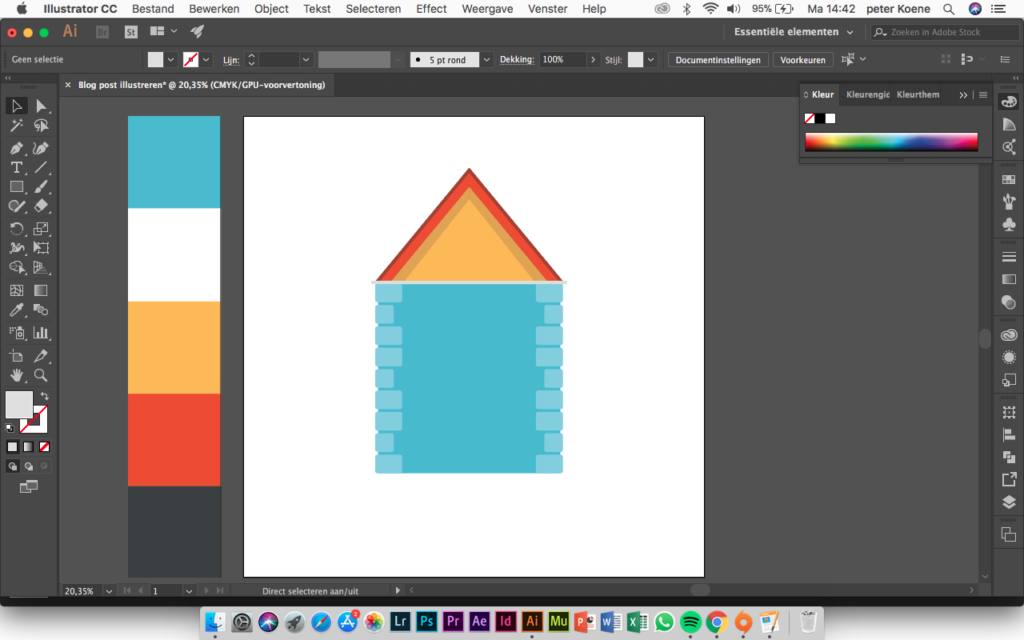1024x640 pixels.
Task: Switch to the Kleurengids tab
Action: click(867, 95)
